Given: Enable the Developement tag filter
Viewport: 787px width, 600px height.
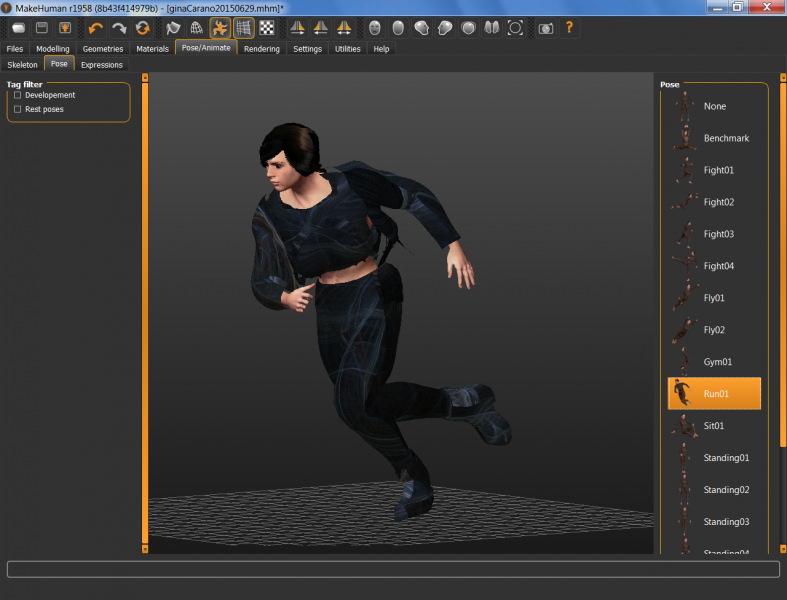Looking at the screenshot, I should click(x=18, y=95).
